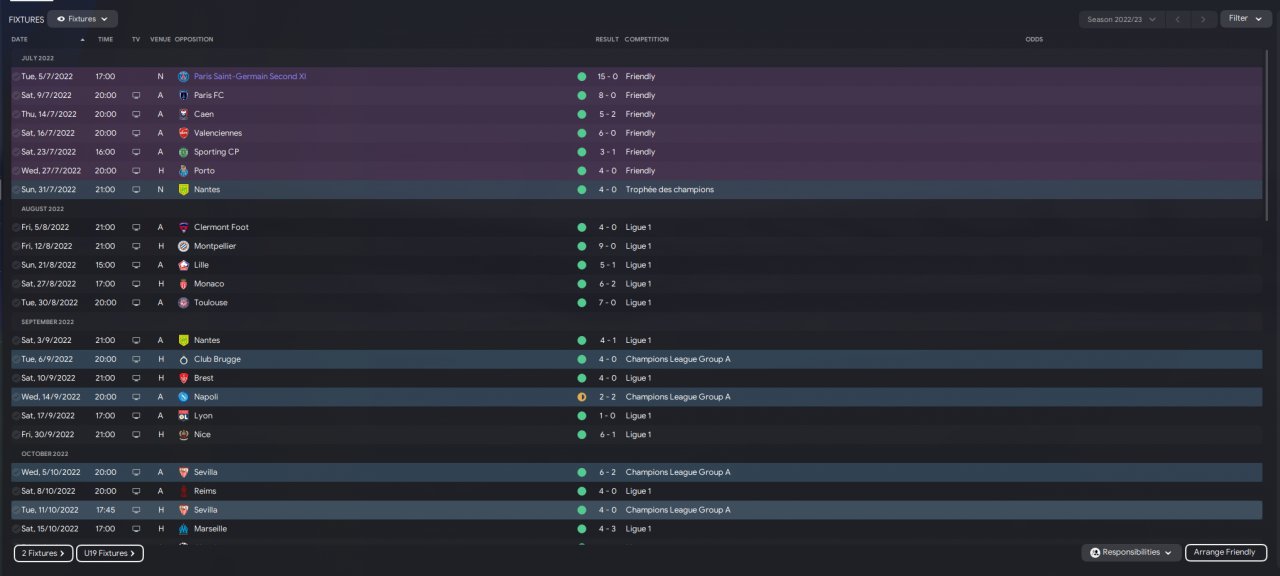Expand the Season 2022/23 selector
The width and height of the screenshot is (1280, 576).
coord(1121,19)
